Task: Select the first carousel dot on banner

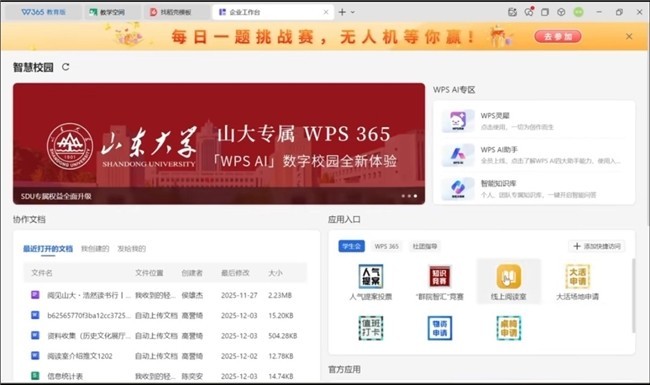Action: [403, 196]
